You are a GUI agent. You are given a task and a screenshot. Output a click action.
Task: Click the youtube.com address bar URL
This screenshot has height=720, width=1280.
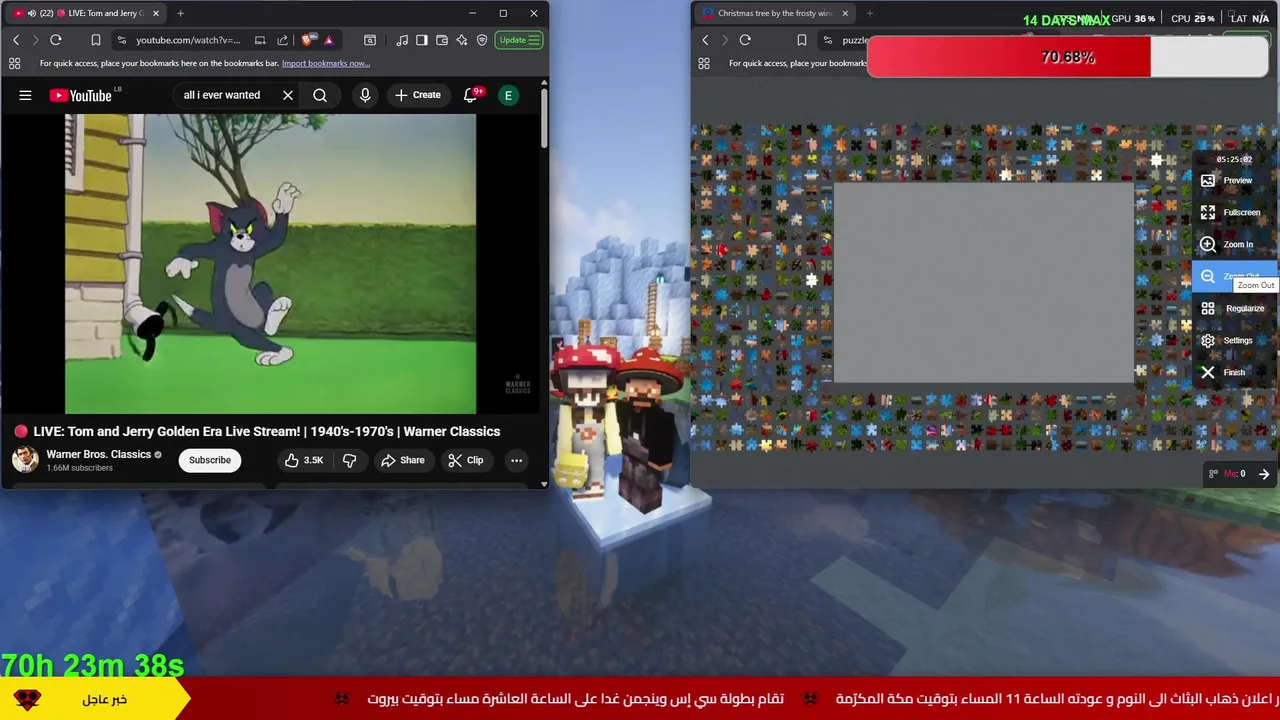(188, 40)
